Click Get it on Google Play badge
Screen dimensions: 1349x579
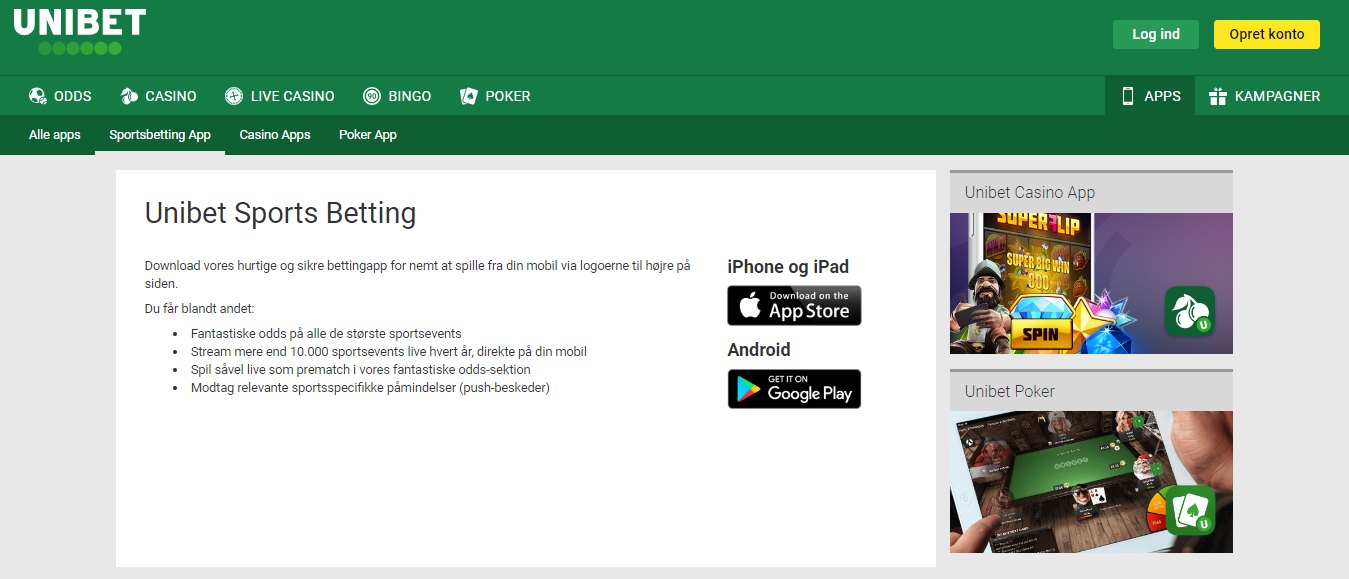794,389
